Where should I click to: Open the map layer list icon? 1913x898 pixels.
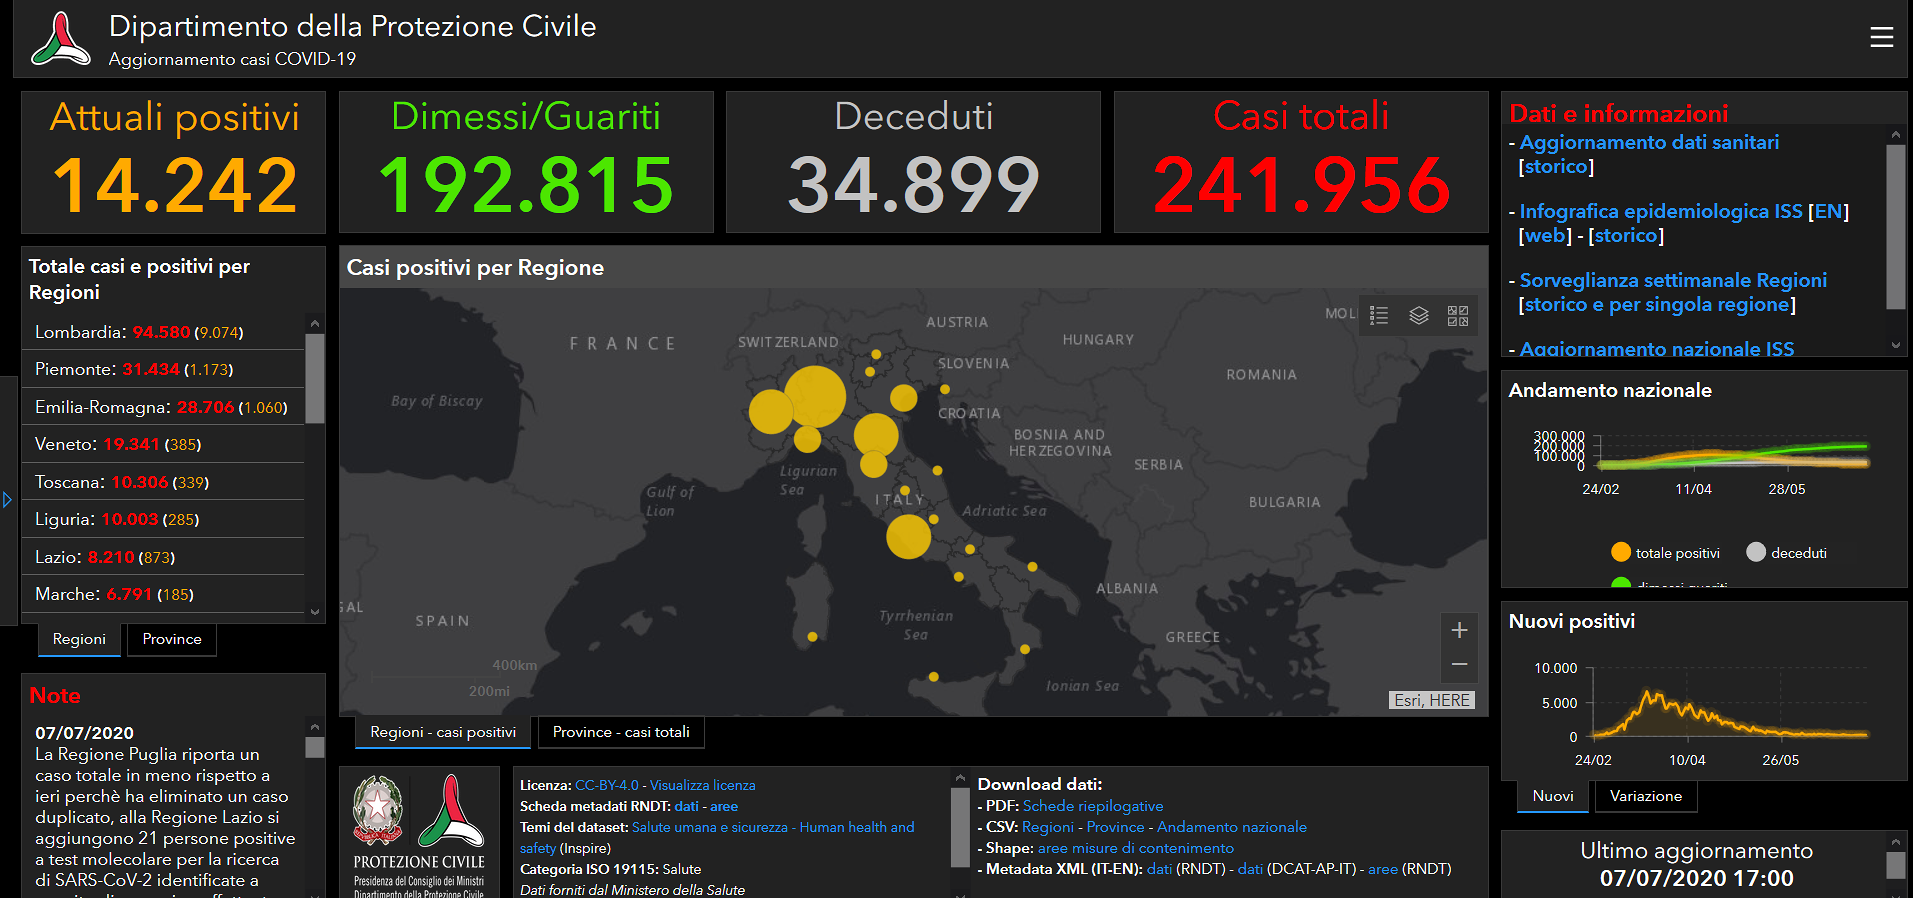[x=1419, y=316]
